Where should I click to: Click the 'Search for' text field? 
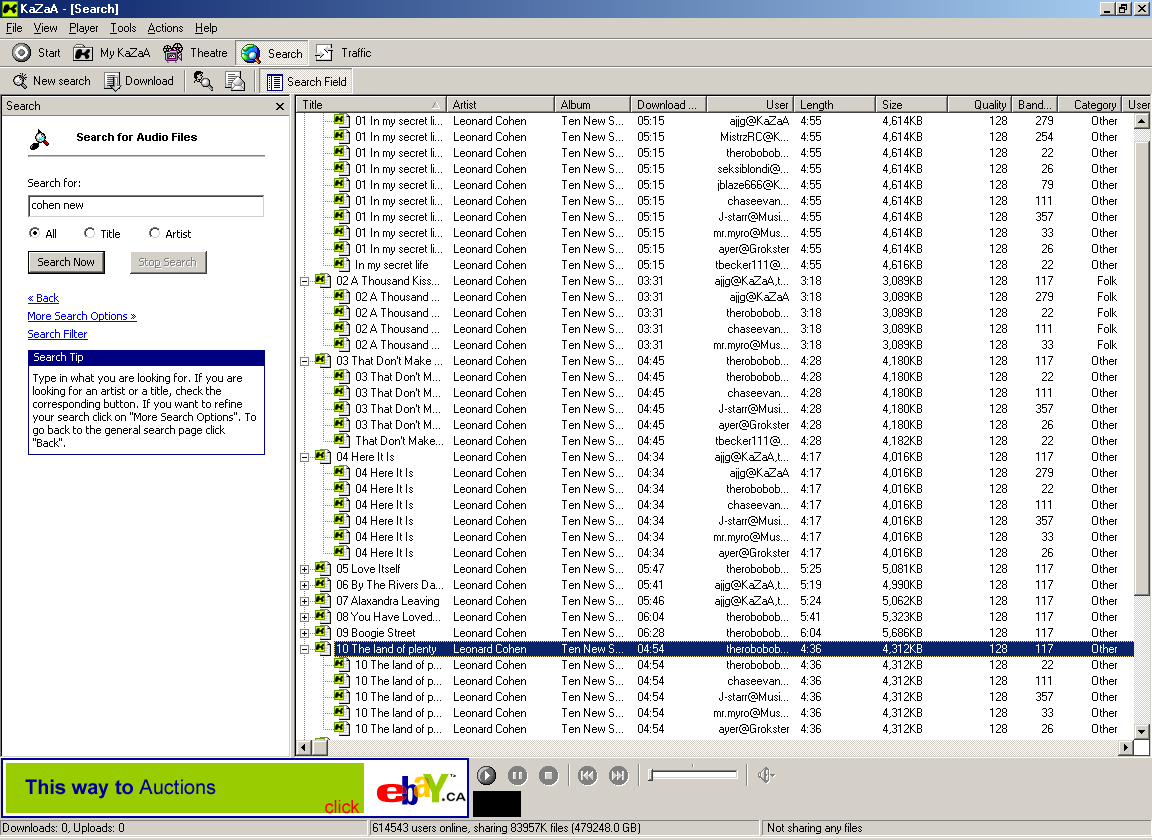145,206
